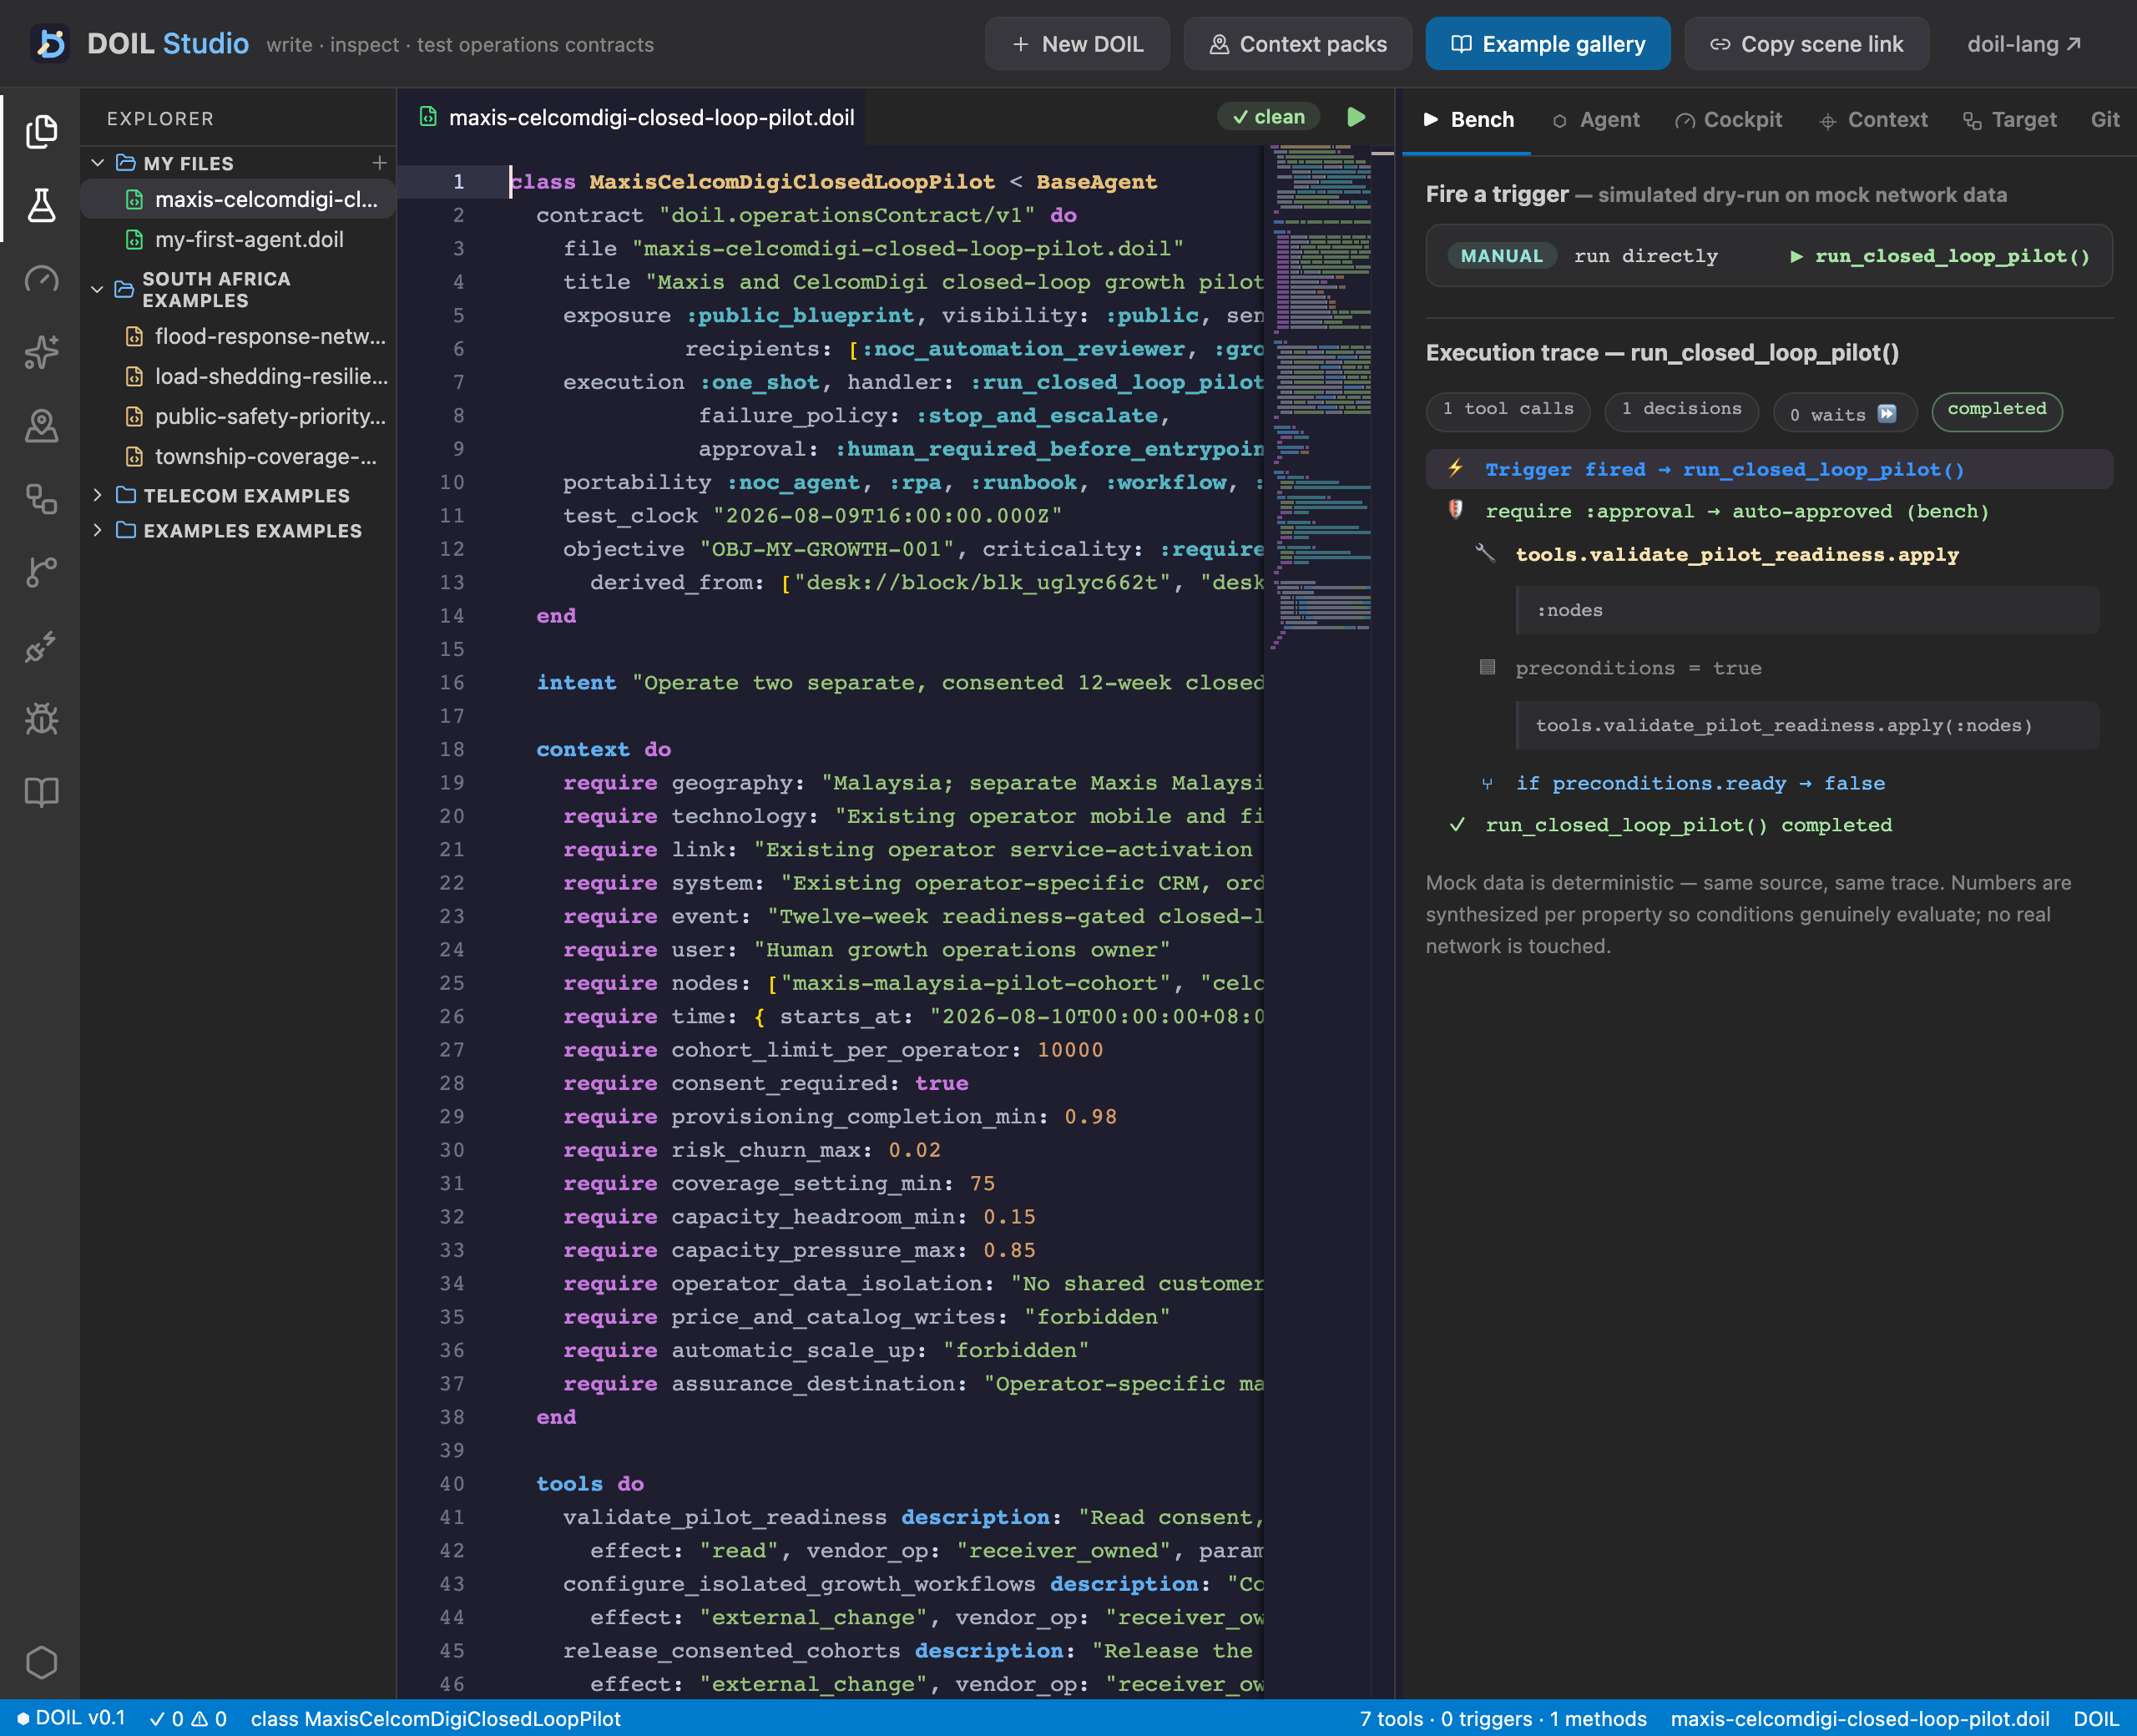2137x1736 pixels.
Task: Open maxis-celcomdigi-cl... in MY FILES
Action: (238, 200)
